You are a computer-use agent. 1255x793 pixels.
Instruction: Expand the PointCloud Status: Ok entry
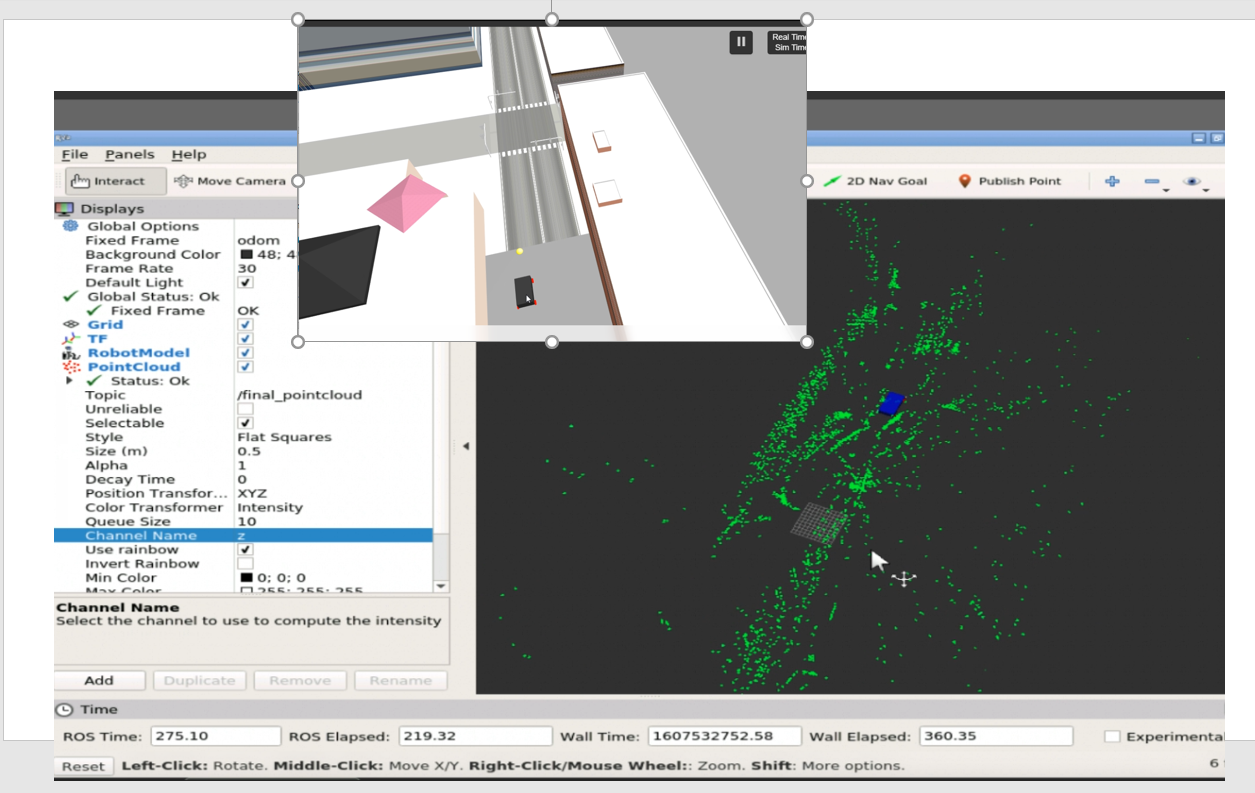click(x=69, y=380)
